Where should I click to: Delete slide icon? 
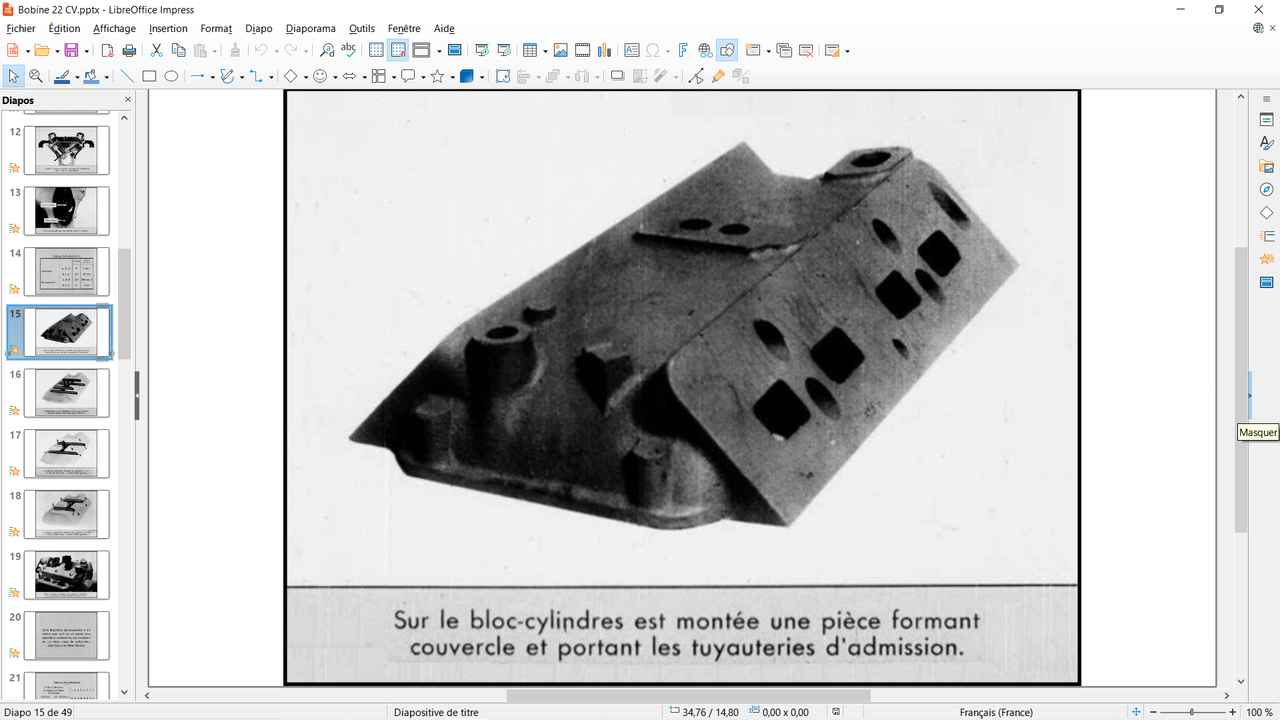coord(806,50)
